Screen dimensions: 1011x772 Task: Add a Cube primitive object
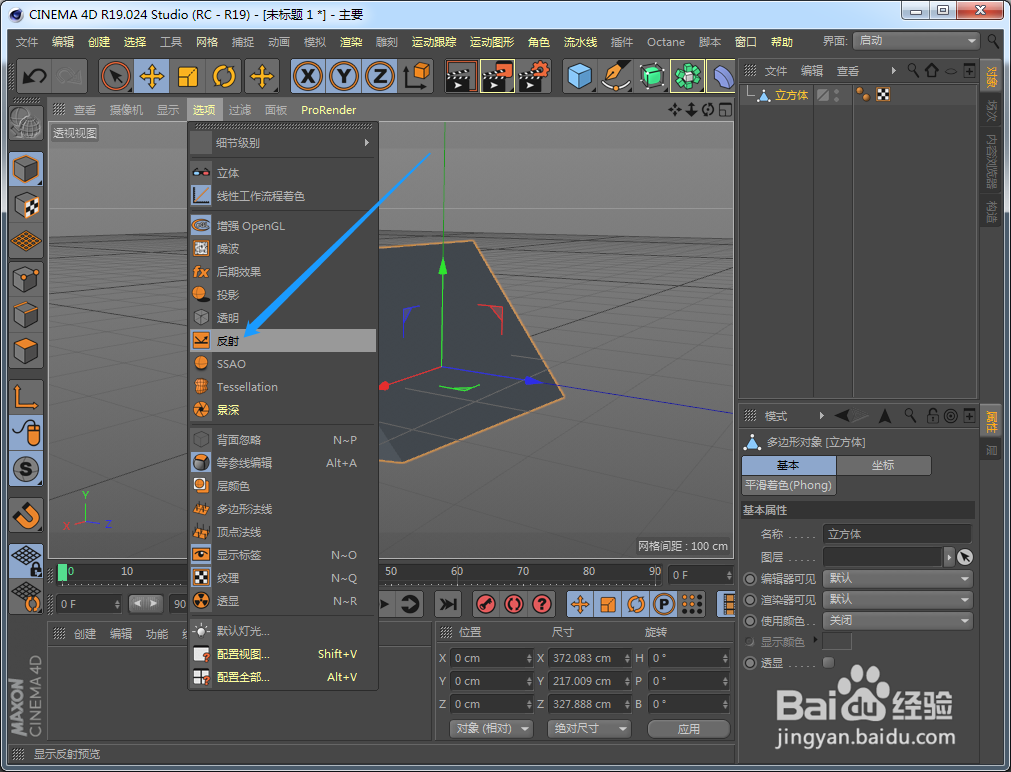point(579,76)
